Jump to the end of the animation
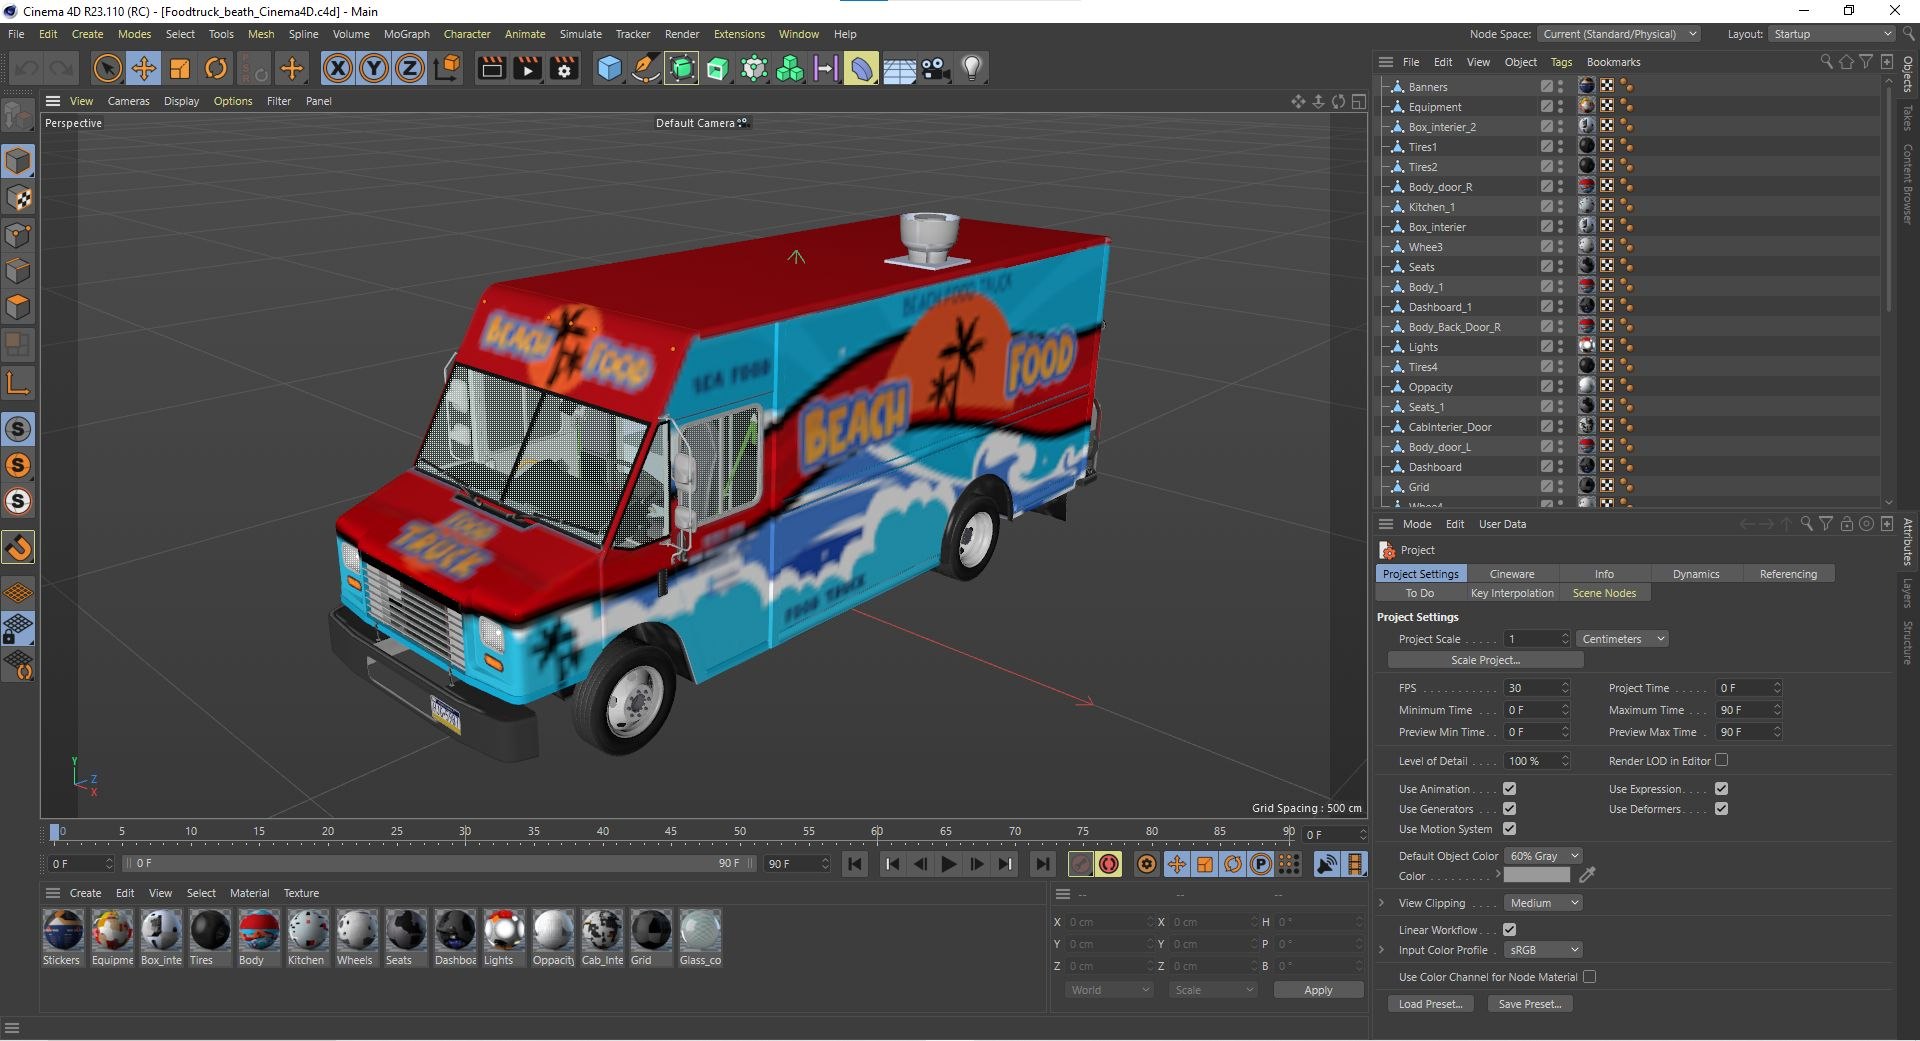The width and height of the screenshot is (1920, 1041). pos(1043,864)
